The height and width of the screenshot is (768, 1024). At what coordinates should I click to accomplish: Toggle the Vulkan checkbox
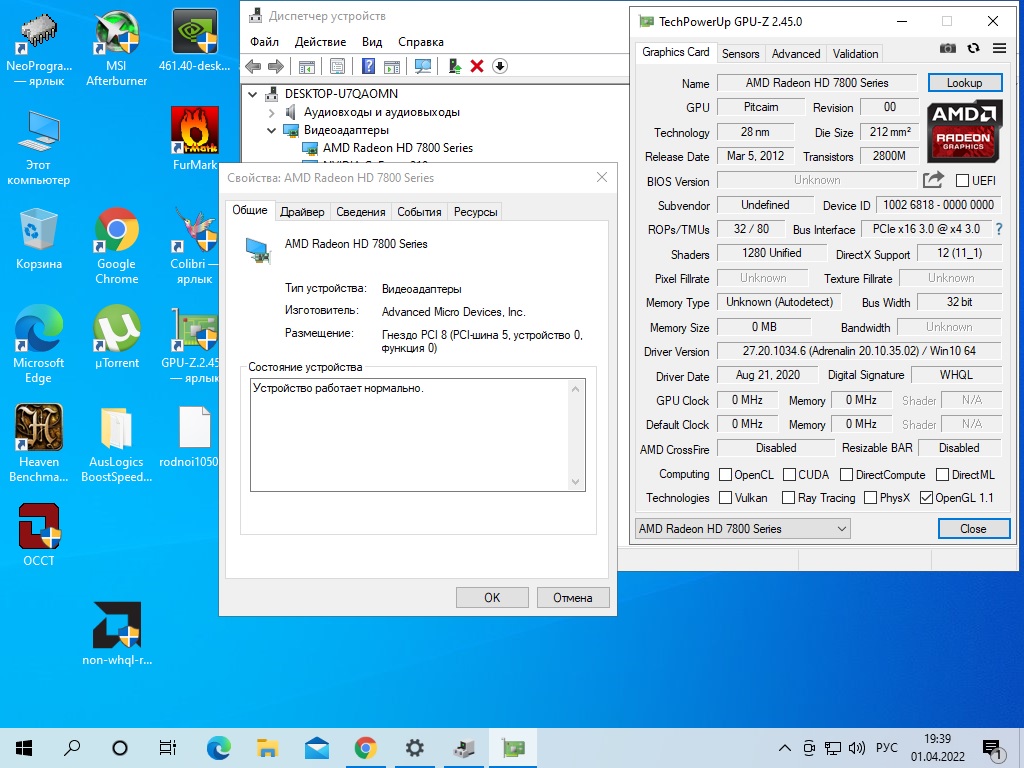click(725, 498)
